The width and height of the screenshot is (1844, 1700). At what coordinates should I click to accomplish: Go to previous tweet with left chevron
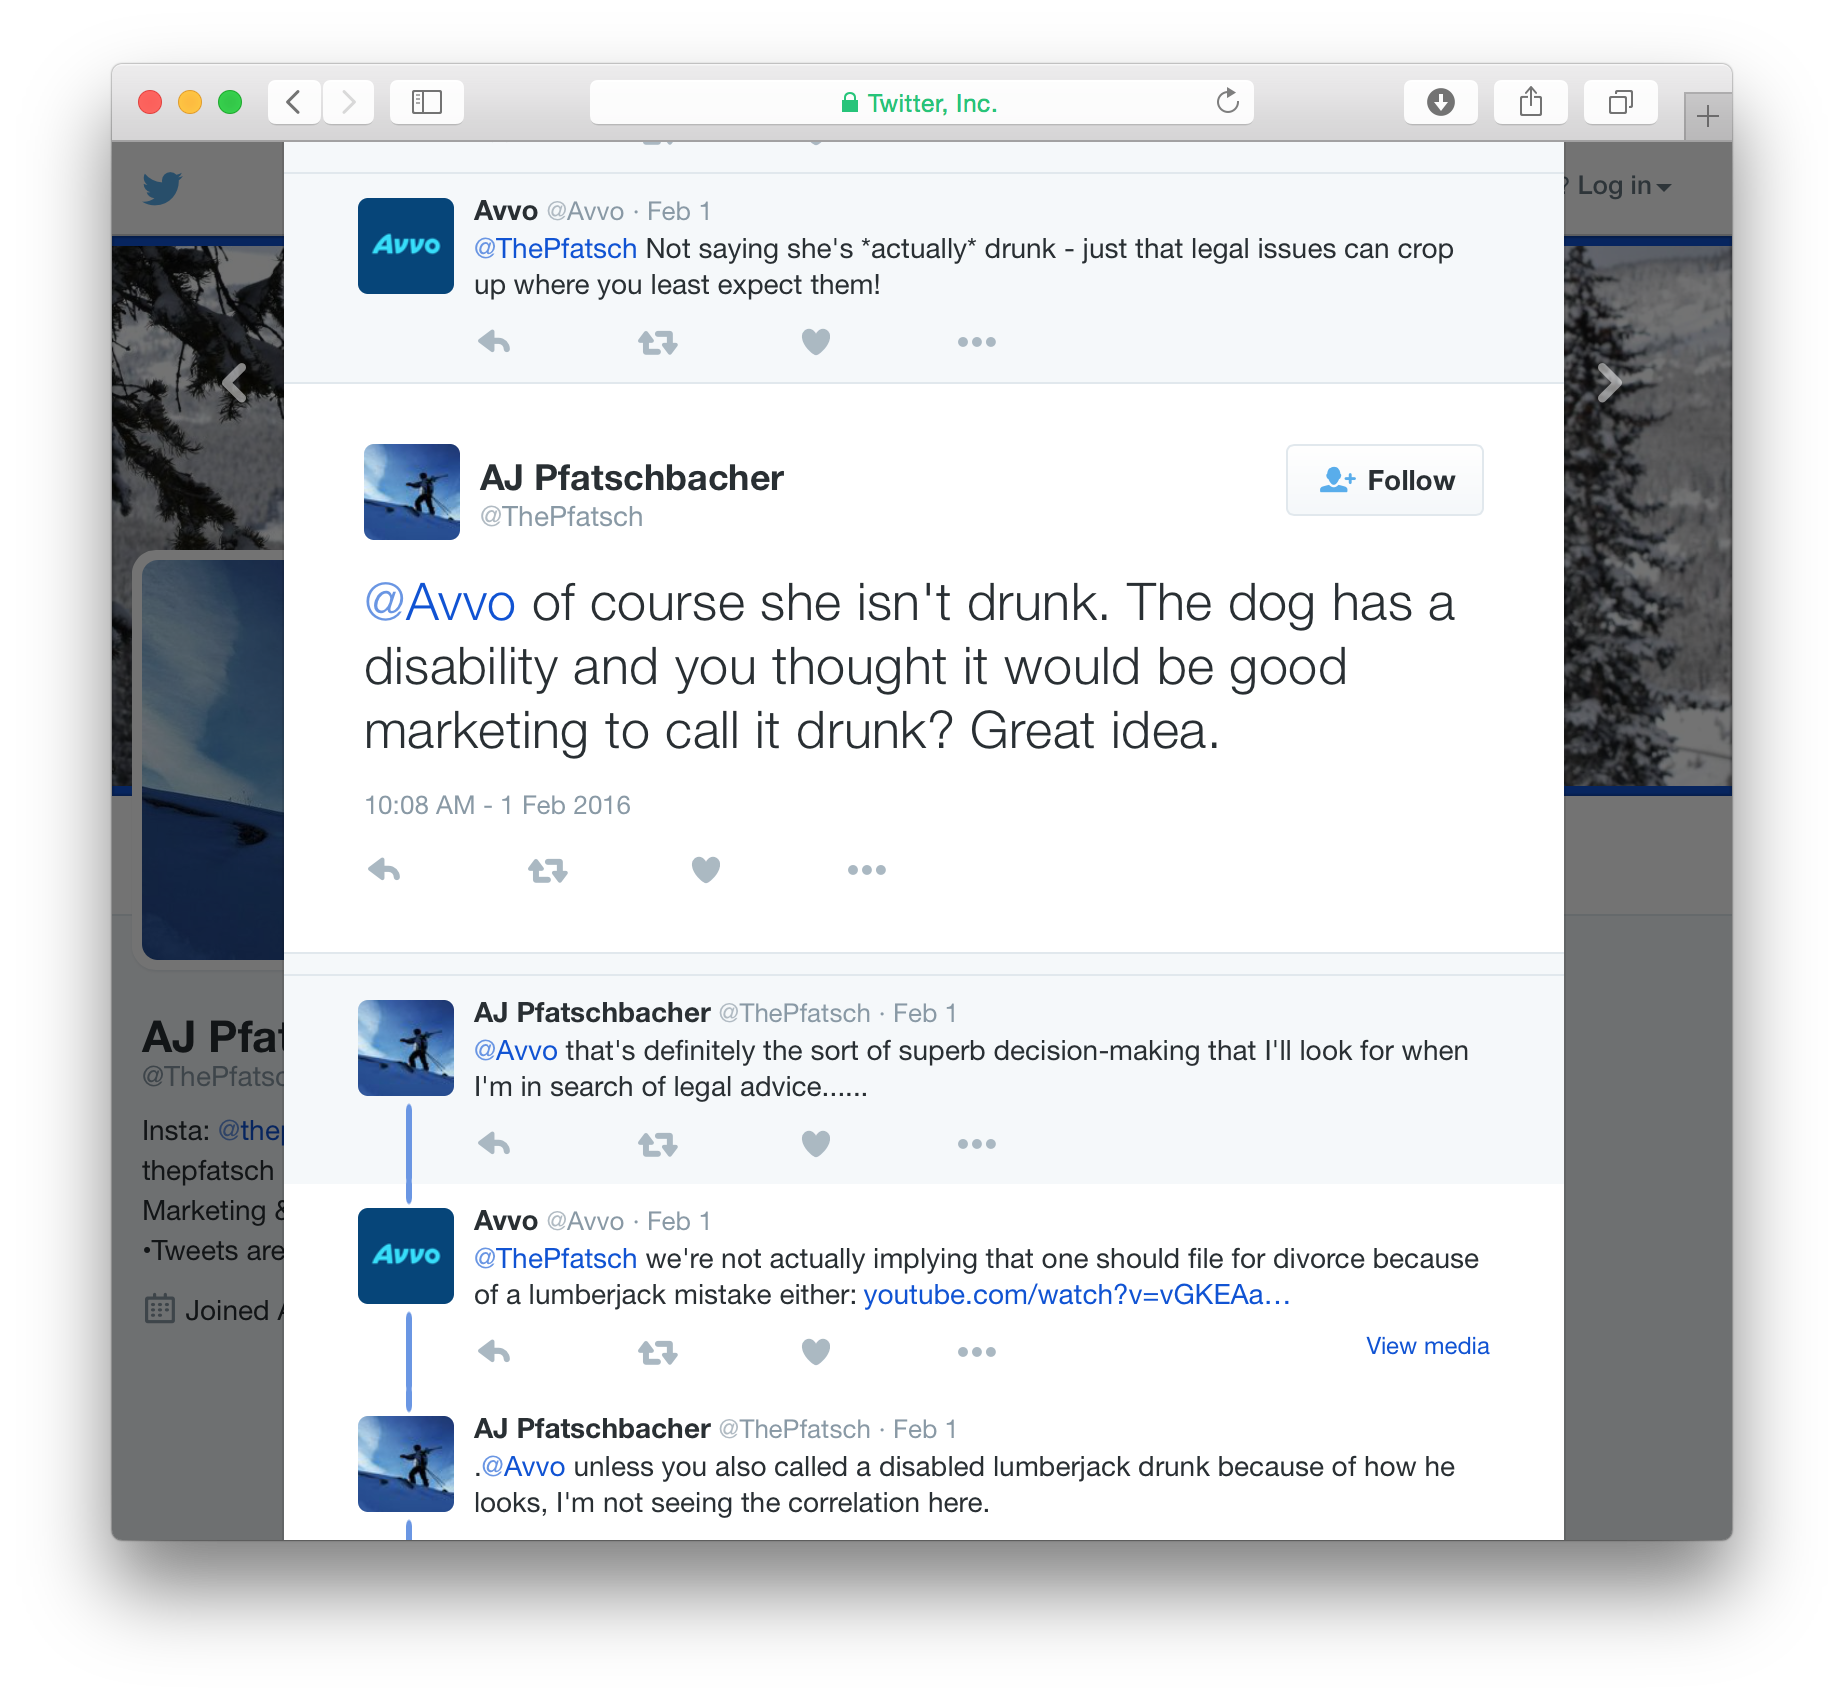234,382
